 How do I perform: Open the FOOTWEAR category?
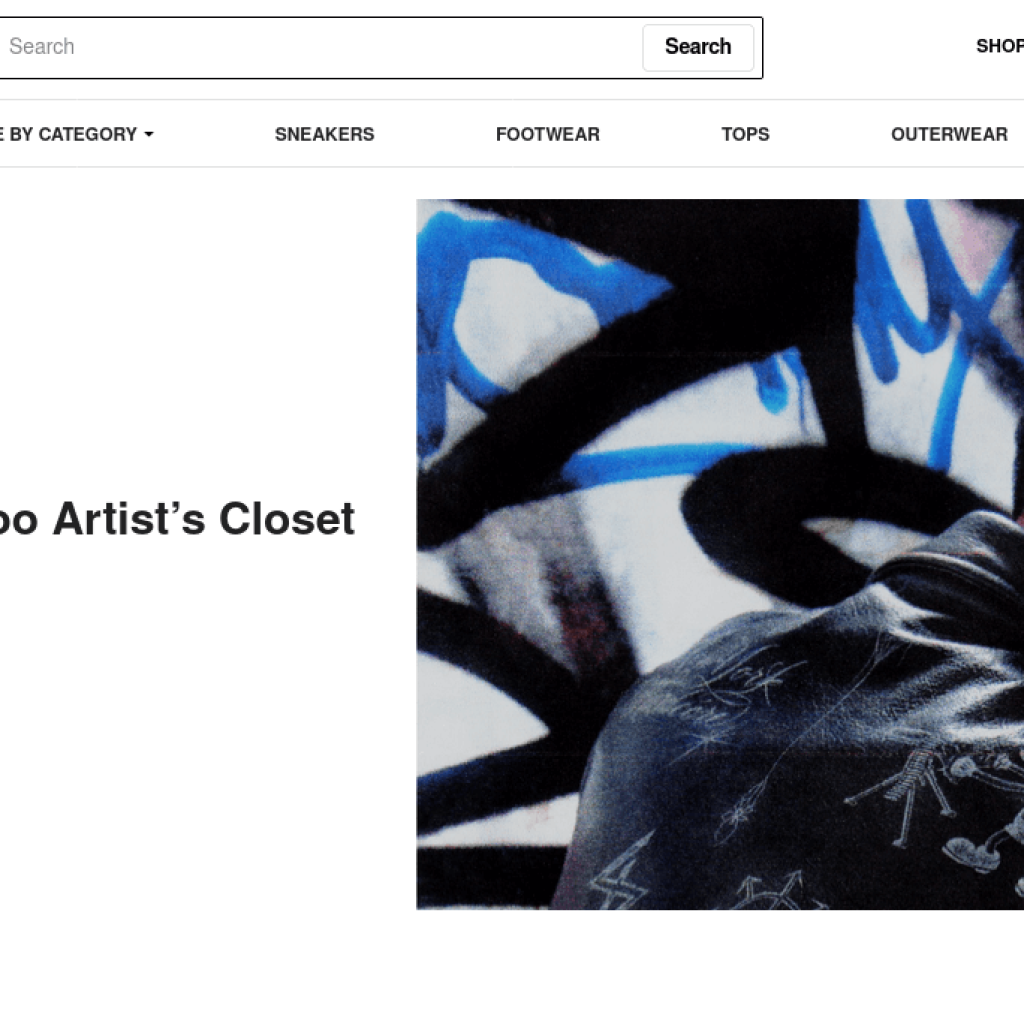pyautogui.click(x=547, y=134)
